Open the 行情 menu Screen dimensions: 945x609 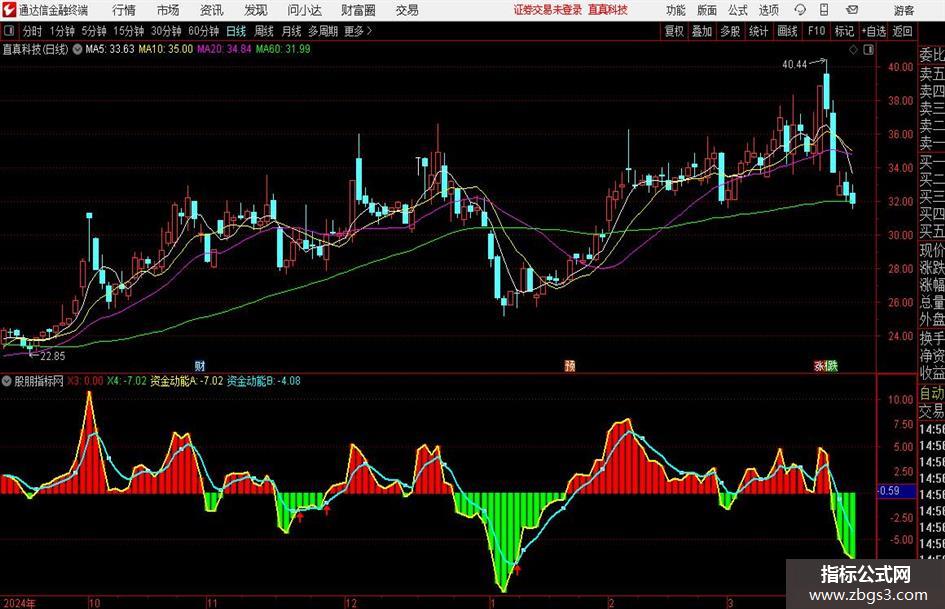coord(124,10)
